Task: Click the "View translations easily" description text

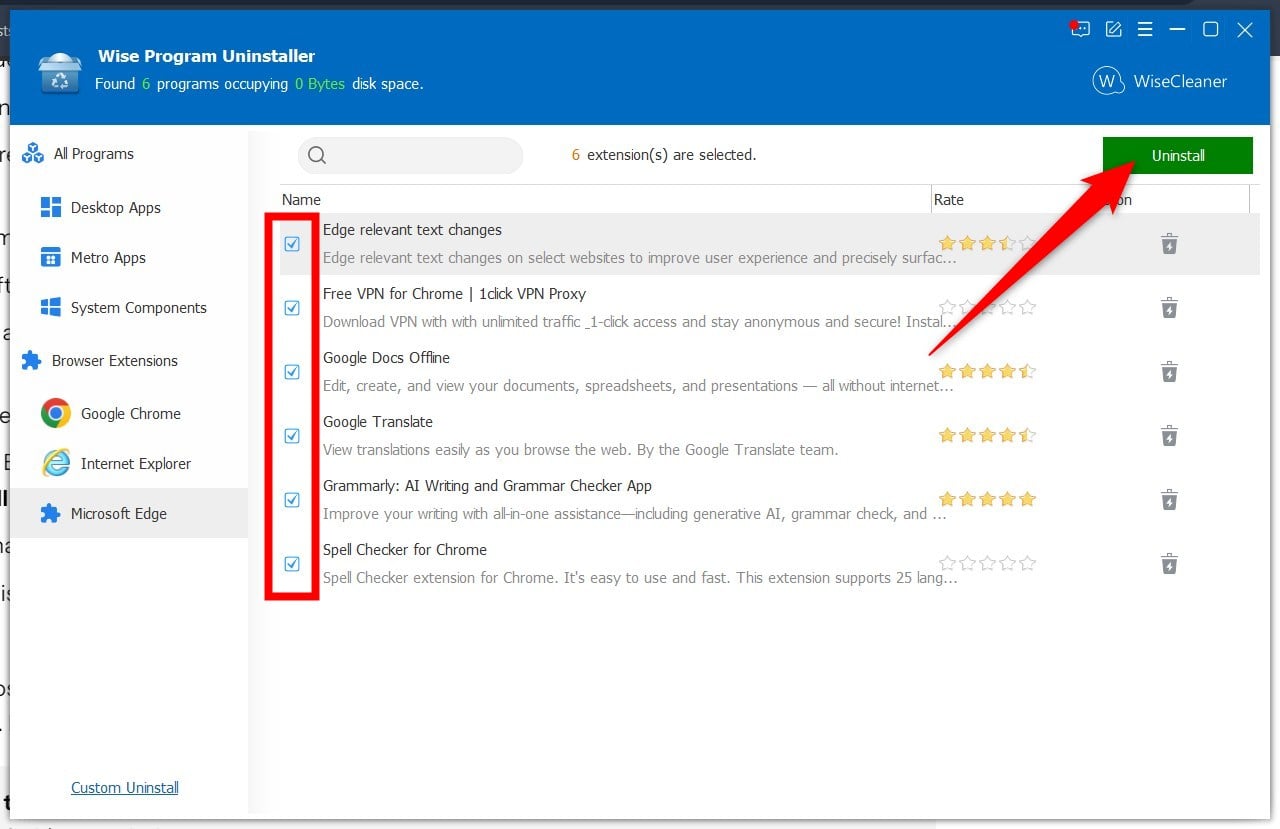Action: point(580,450)
